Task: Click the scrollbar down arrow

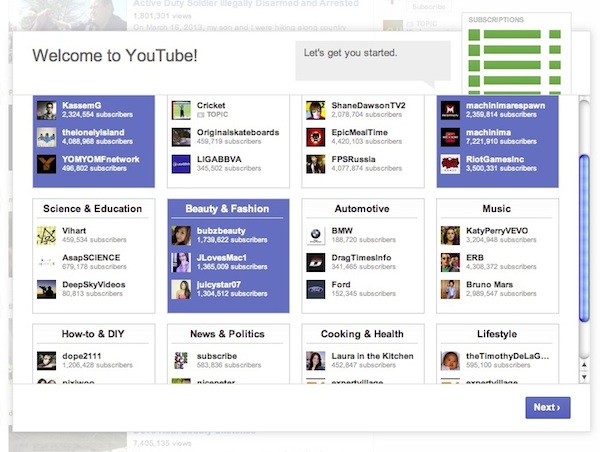Action: pos(584,378)
